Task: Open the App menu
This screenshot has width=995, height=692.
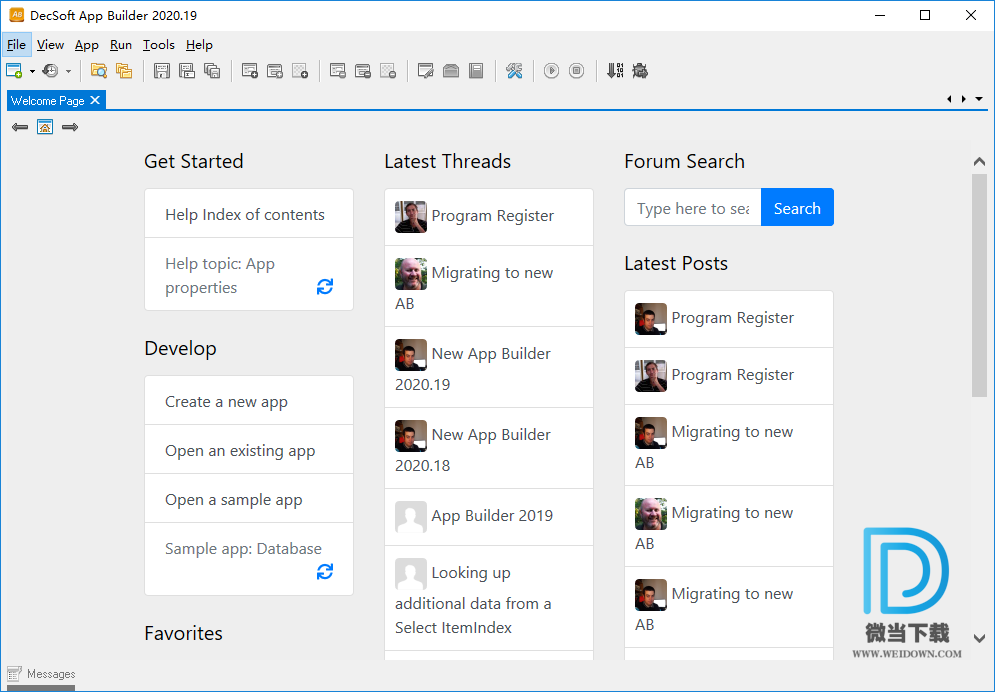Action: click(x=86, y=45)
